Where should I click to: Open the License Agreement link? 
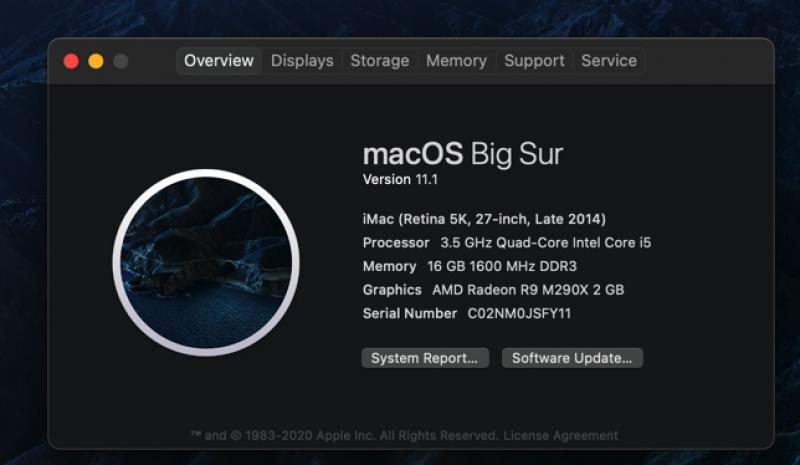pos(560,435)
